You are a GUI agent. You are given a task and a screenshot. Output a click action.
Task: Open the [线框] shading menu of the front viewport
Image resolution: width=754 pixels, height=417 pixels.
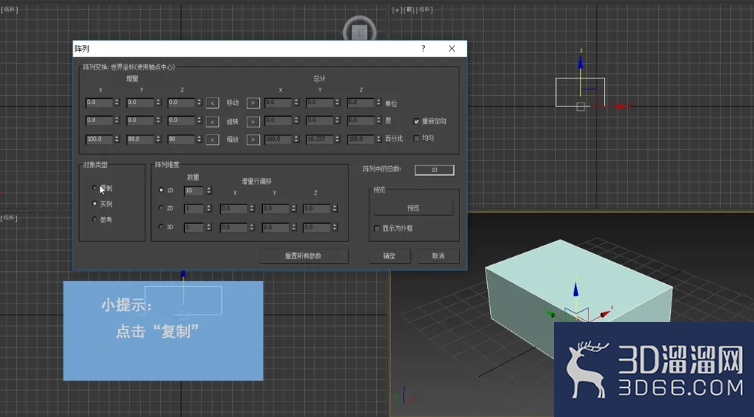(x=425, y=10)
